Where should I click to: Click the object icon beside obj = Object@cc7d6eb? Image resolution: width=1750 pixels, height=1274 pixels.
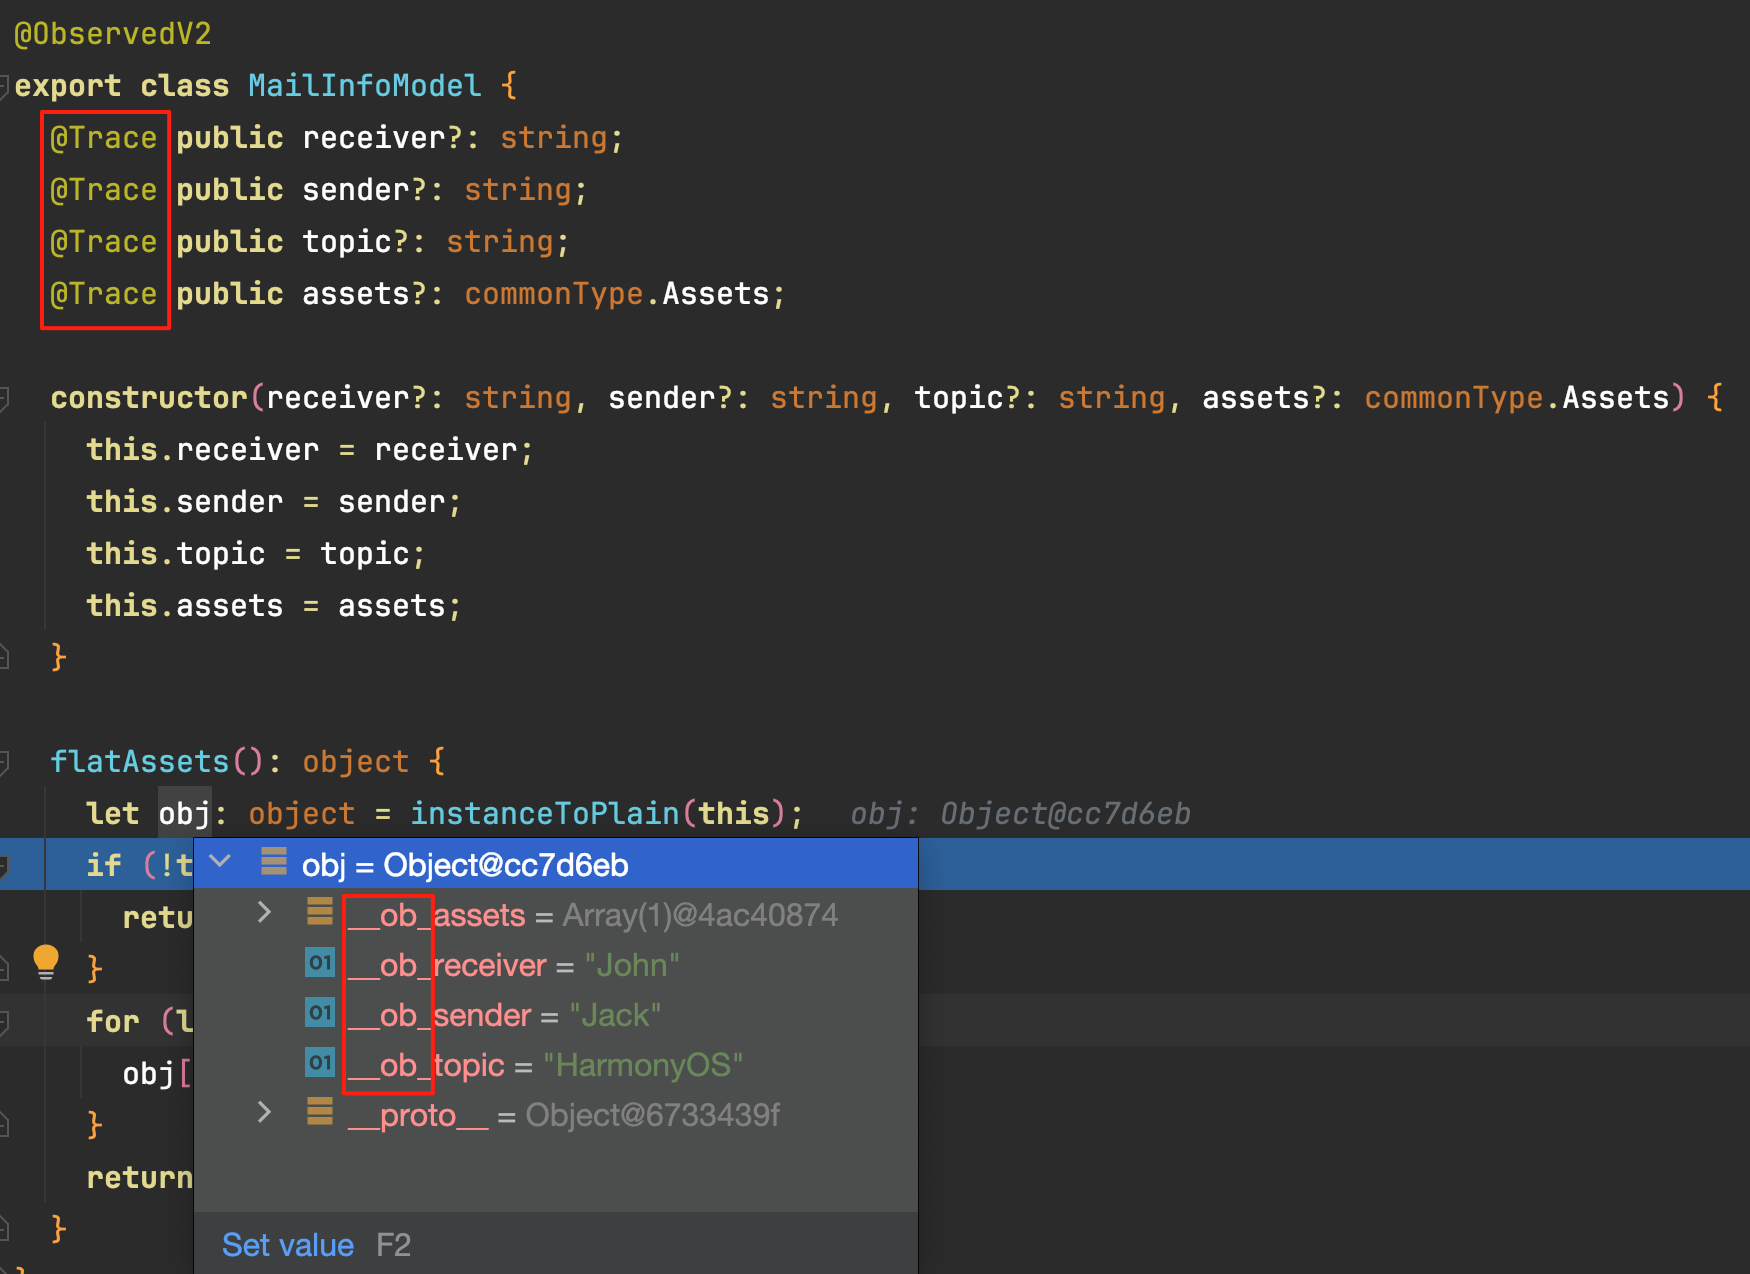tap(274, 862)
